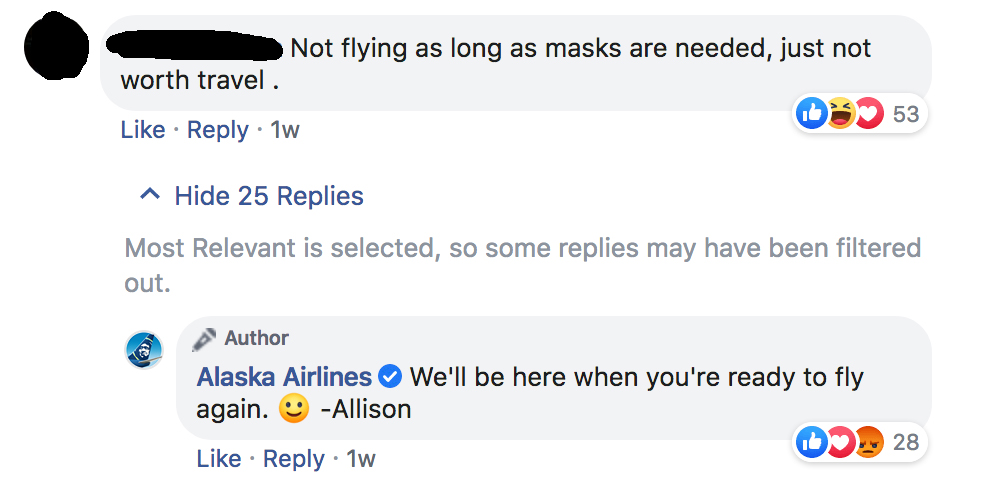
Task: Click the laughing reaction icon beside 53
Action: [x=840, y=114]
